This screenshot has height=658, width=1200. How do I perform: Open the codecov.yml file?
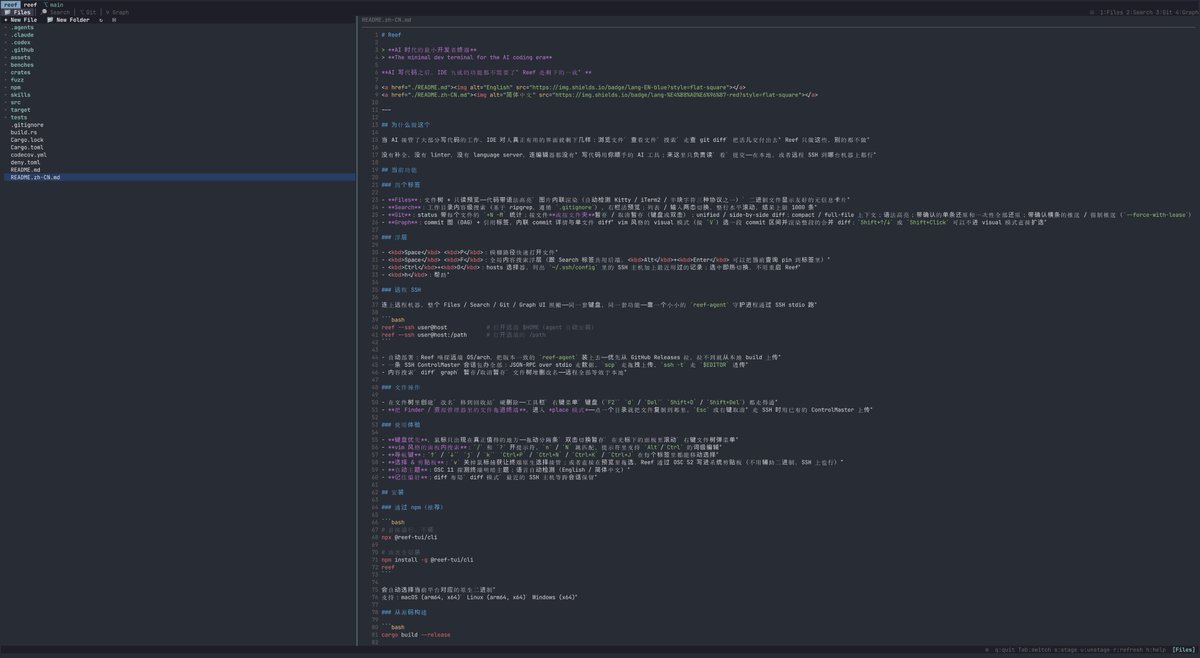[x=28, y=155]
